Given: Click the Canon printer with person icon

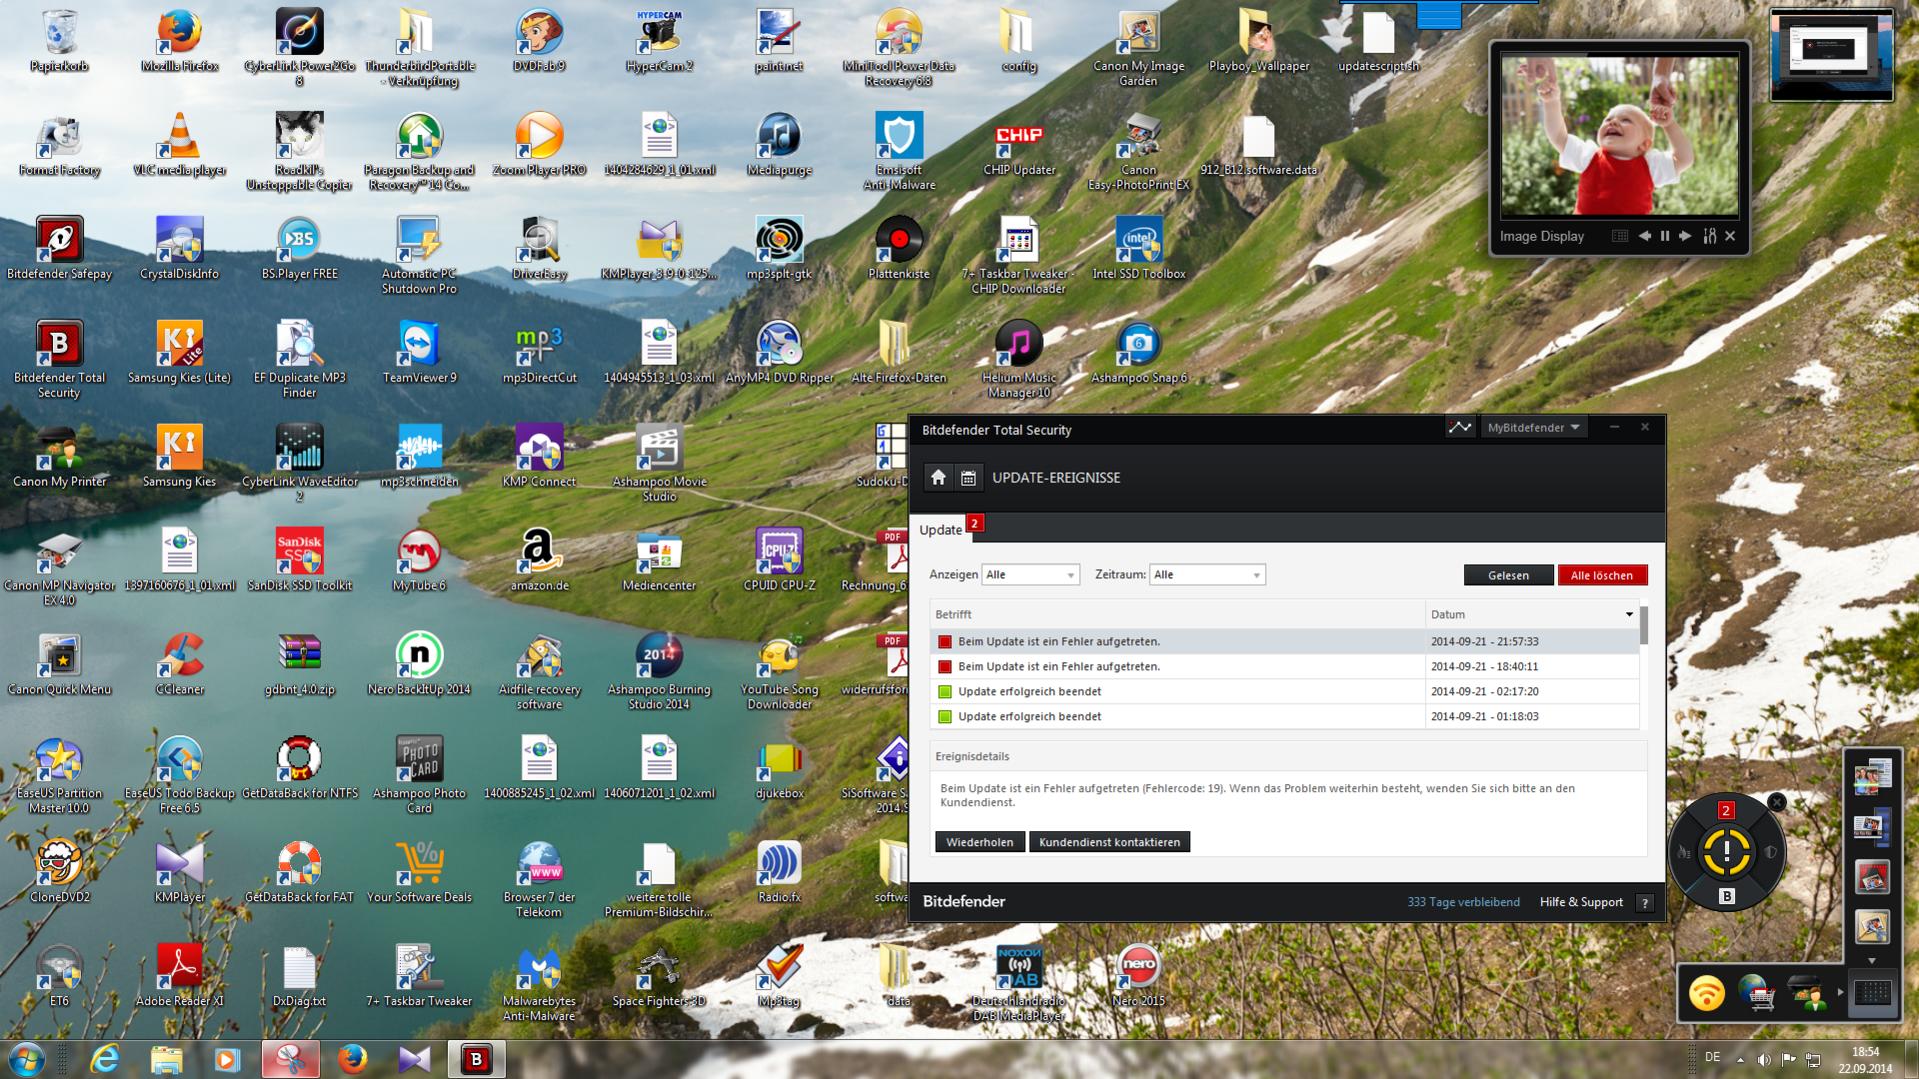Looking at the screenshot, I should tap(1808, 993).
